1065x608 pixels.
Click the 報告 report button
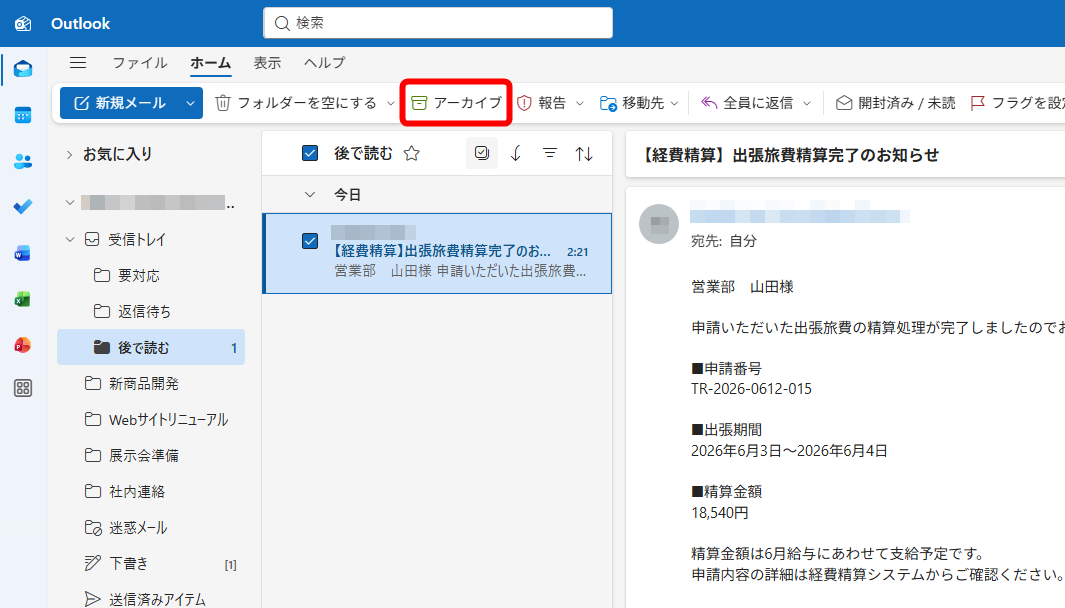tap(542, 103)
